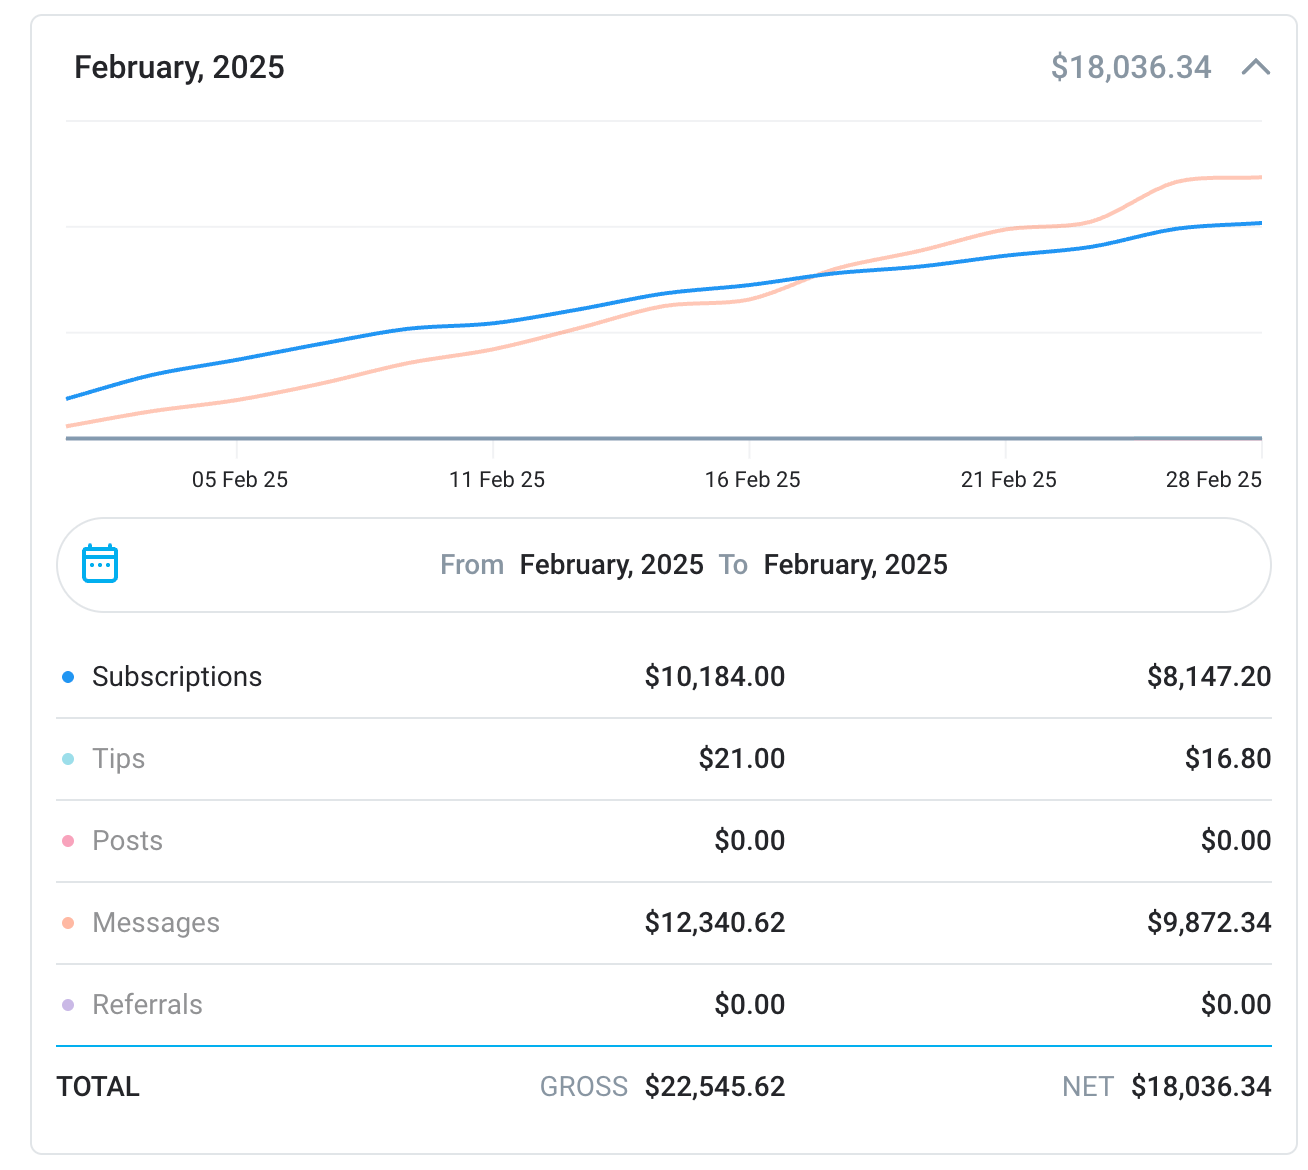Collapse the February, 2025 earnings panel
1308x1170 pixels.
click(x=1255, y=67)
